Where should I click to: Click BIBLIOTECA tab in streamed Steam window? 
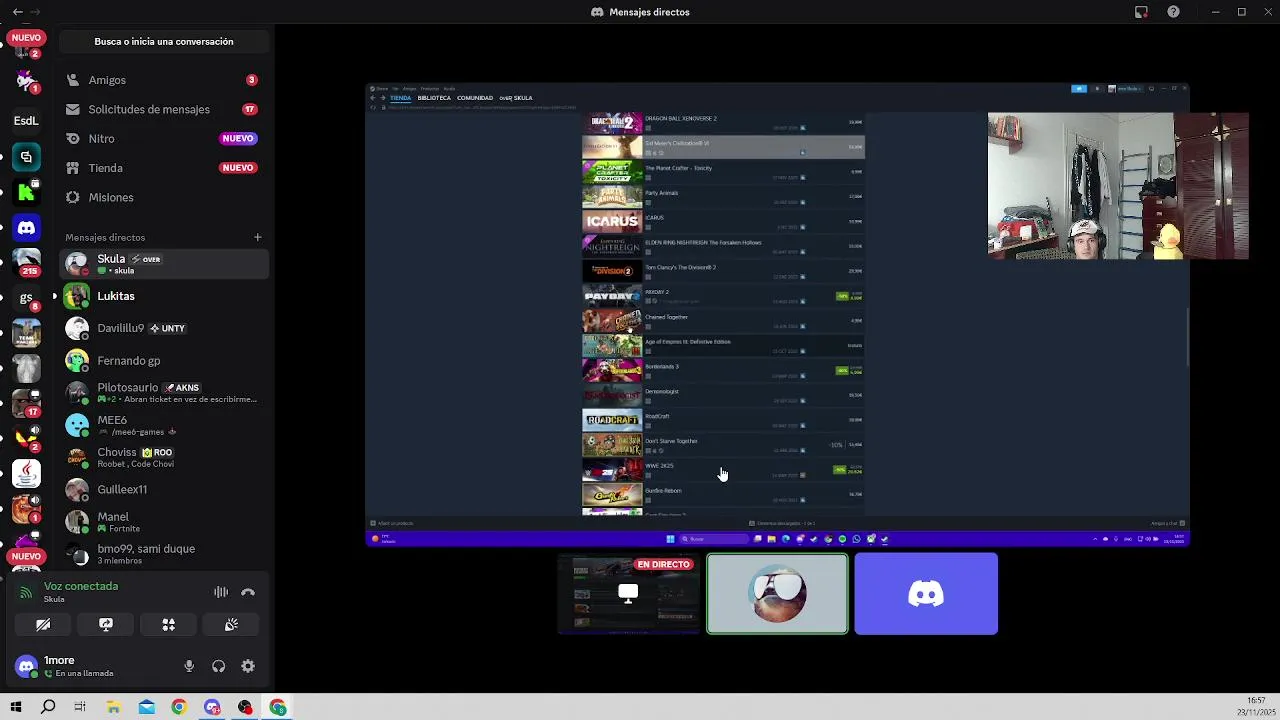(434, 98)
